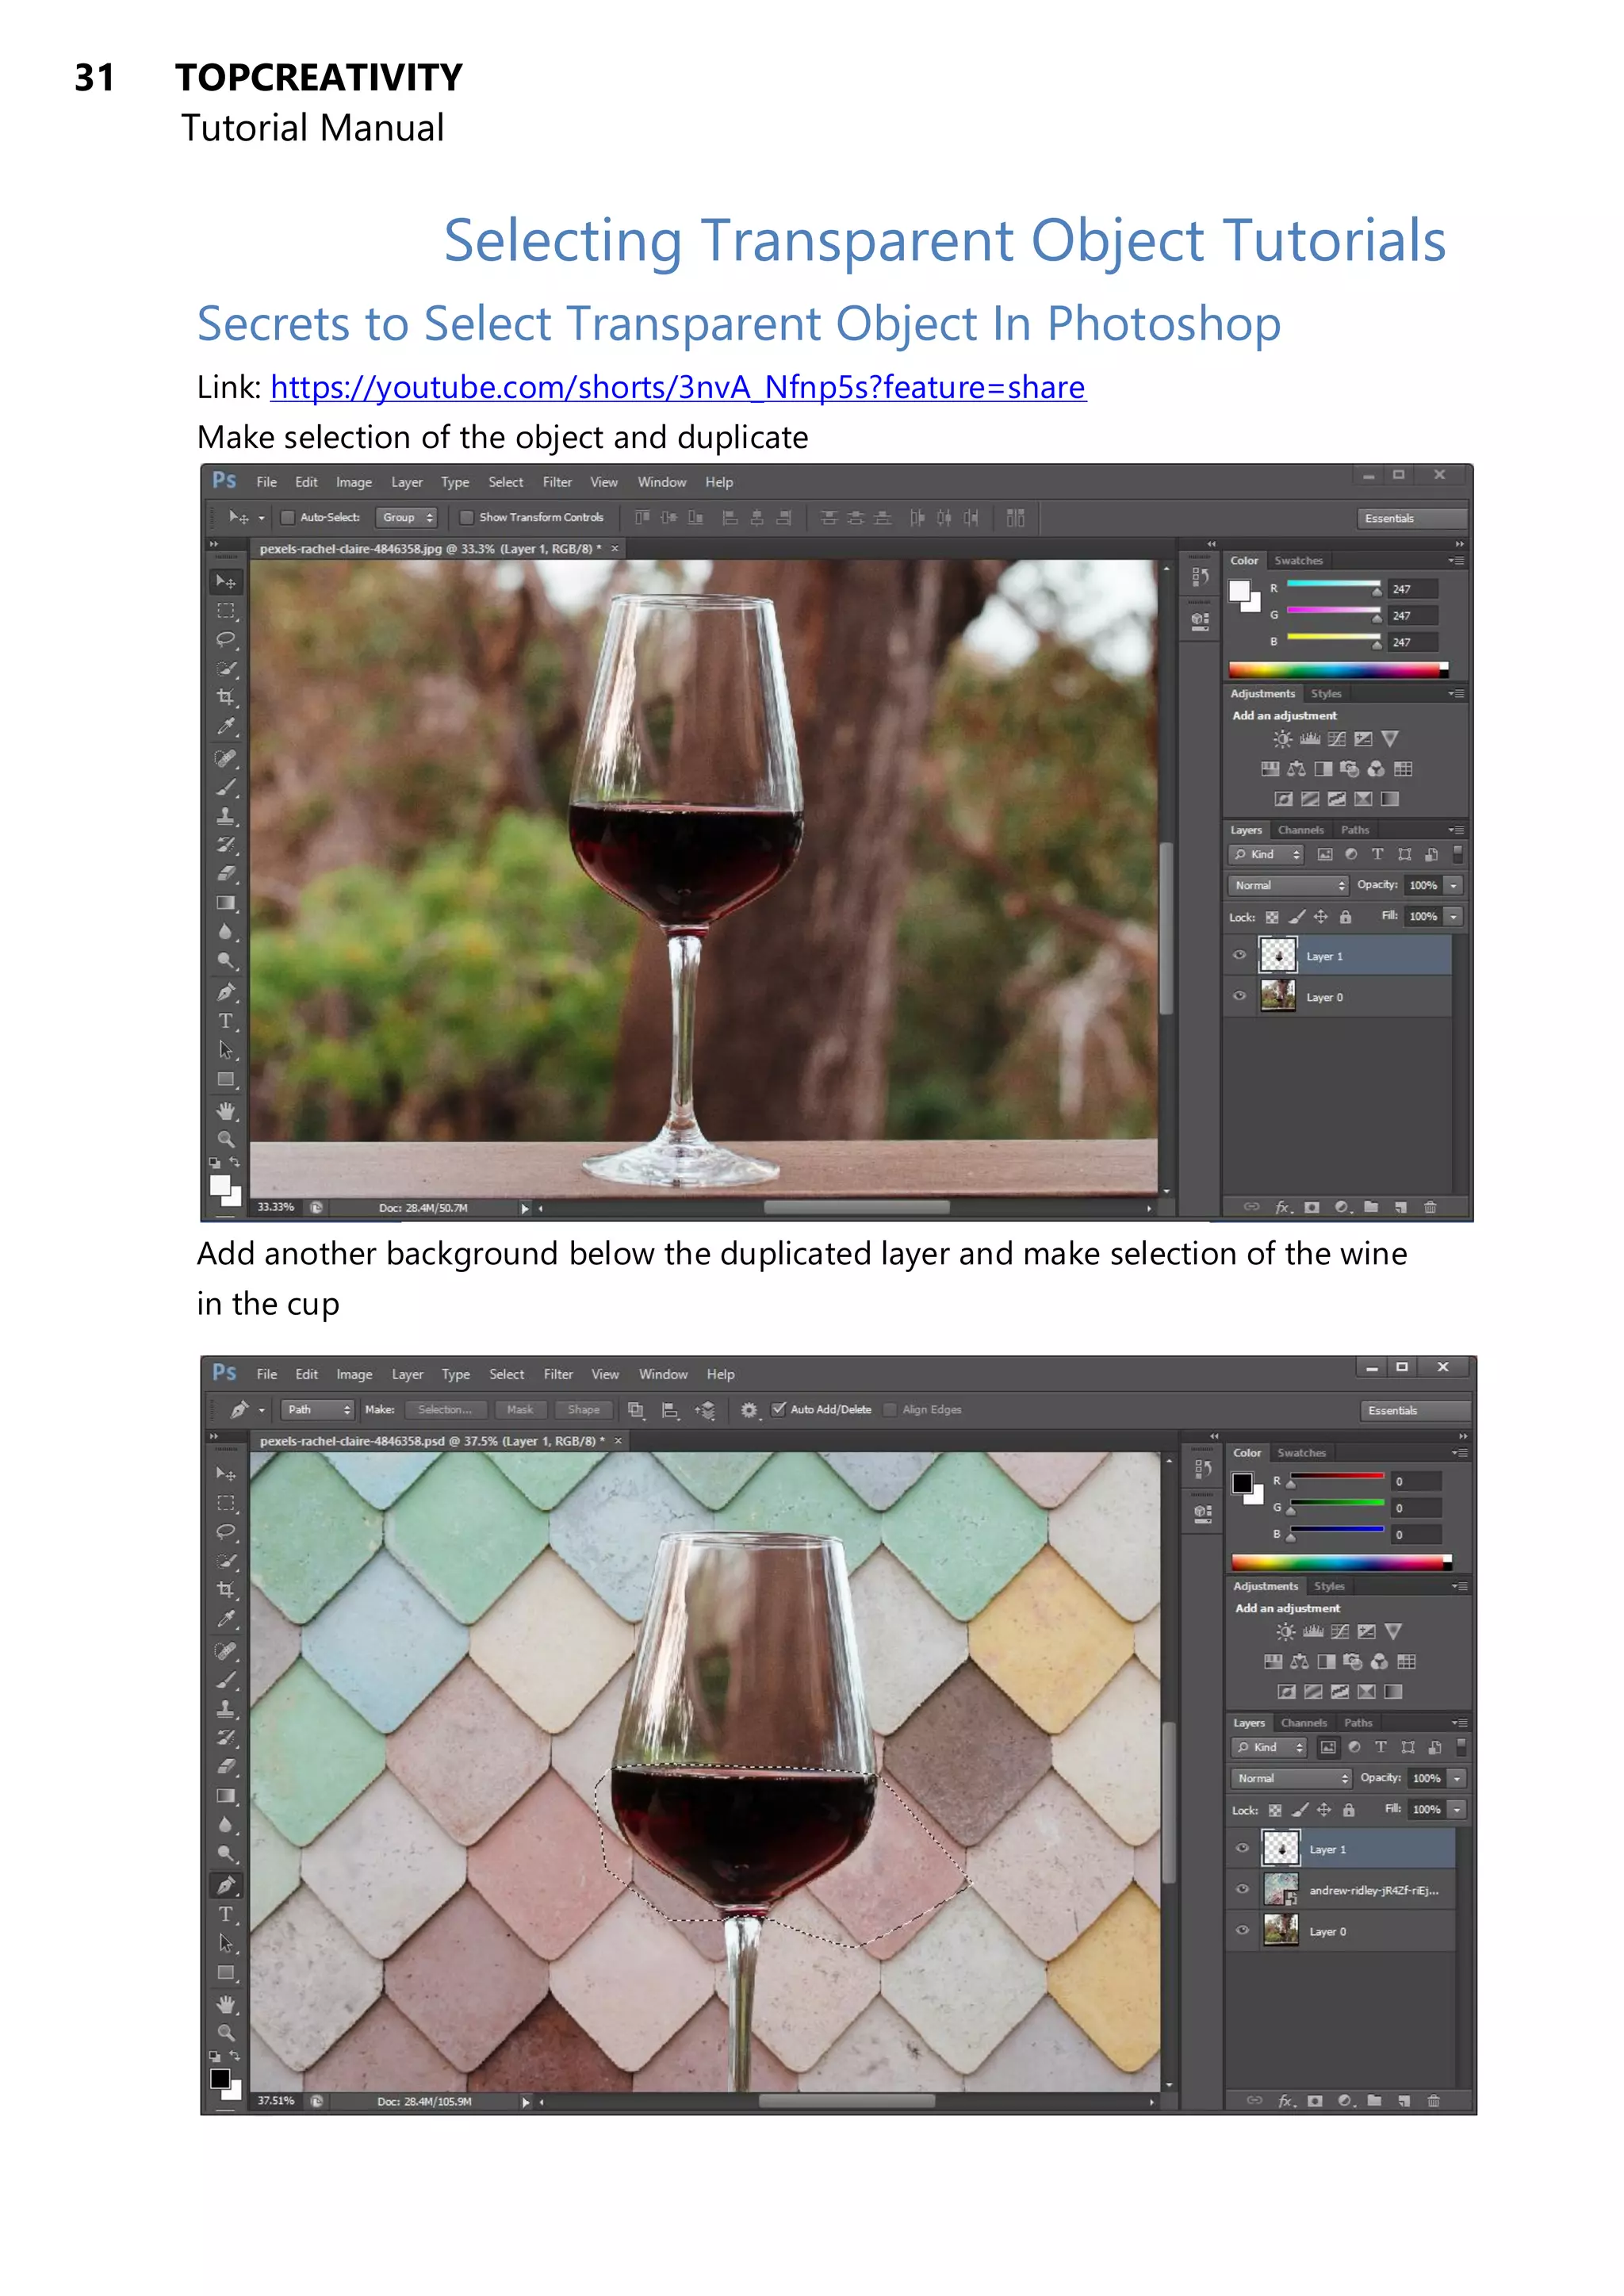Click the delete layer trash icon in top window

[x=1430, y=1207]
